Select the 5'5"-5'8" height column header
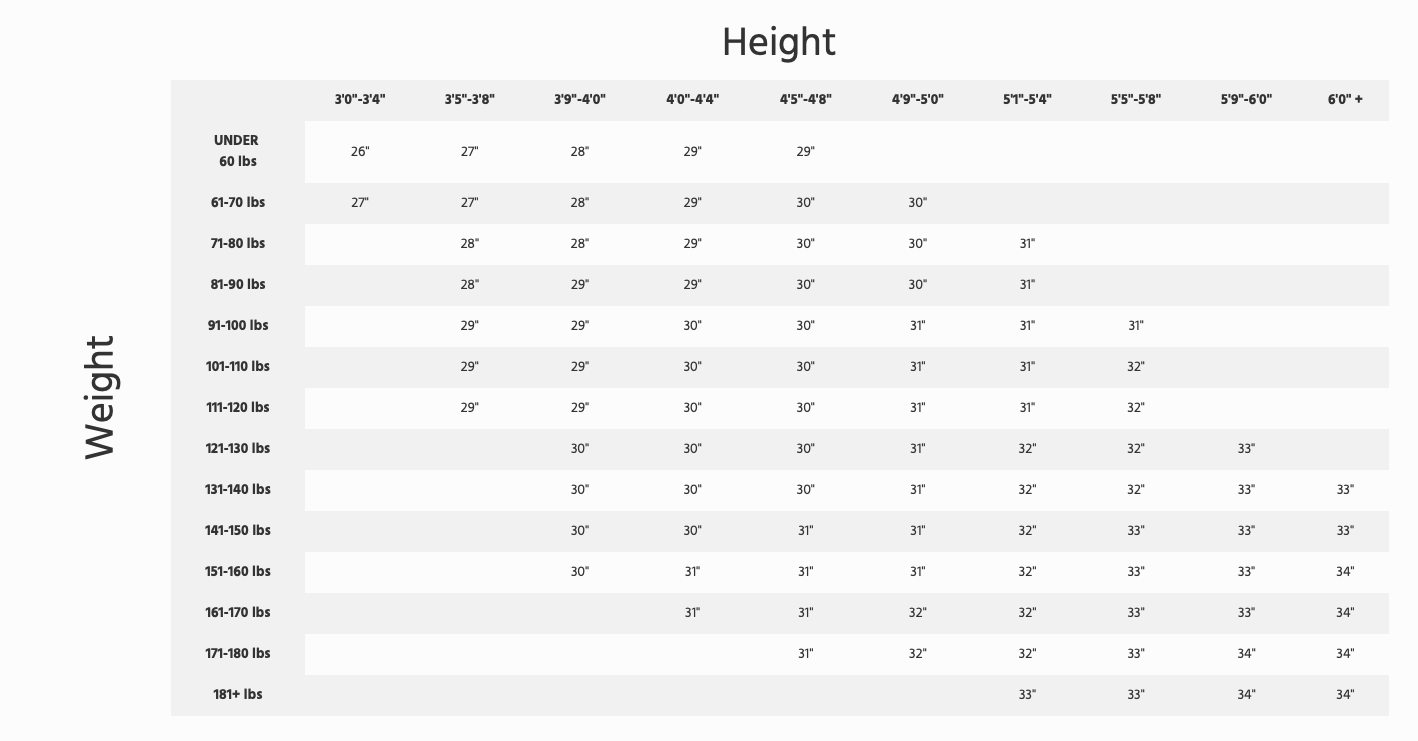The image size is (1418, 741). pyautogui.click(x=1136, y=100)
